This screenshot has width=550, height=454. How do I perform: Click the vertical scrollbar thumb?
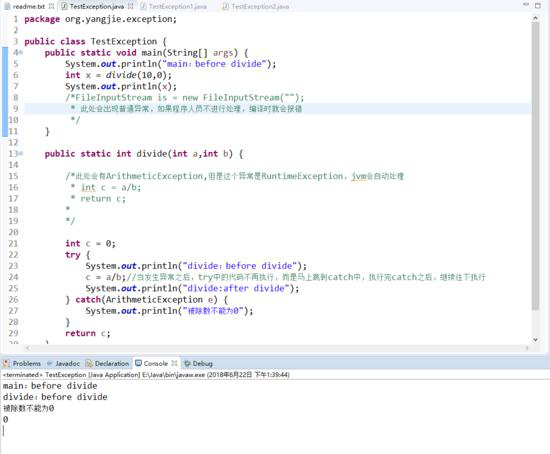click(535, 166)
